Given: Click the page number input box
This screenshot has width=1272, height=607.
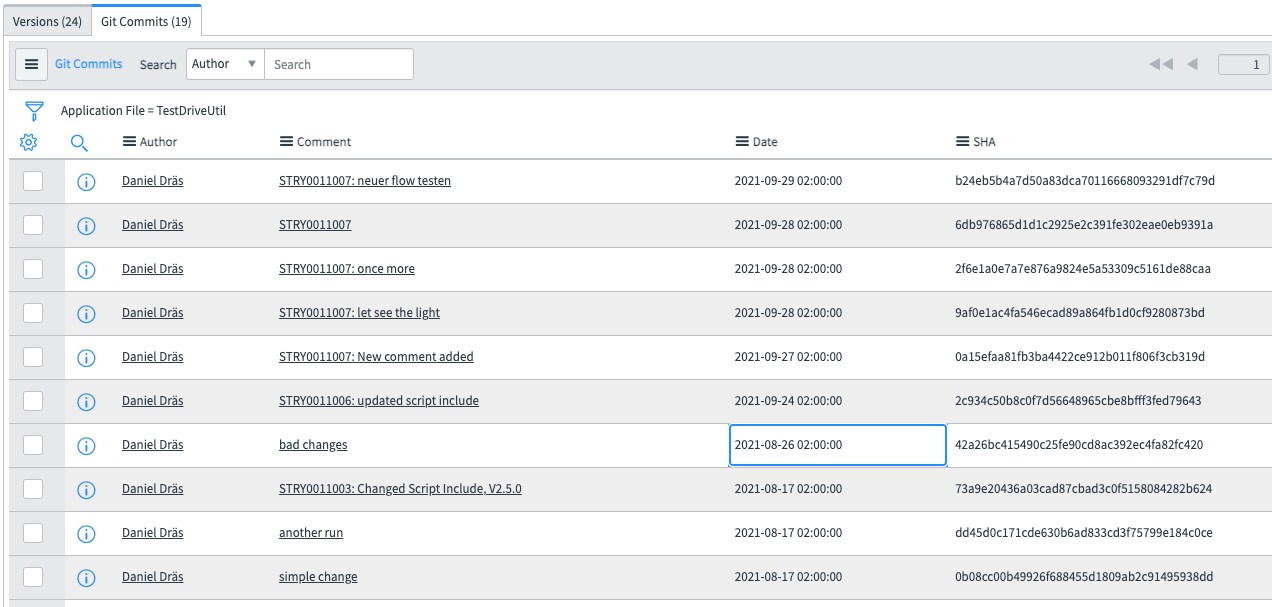Looking at the screenshot, I should coord(1244,64).
